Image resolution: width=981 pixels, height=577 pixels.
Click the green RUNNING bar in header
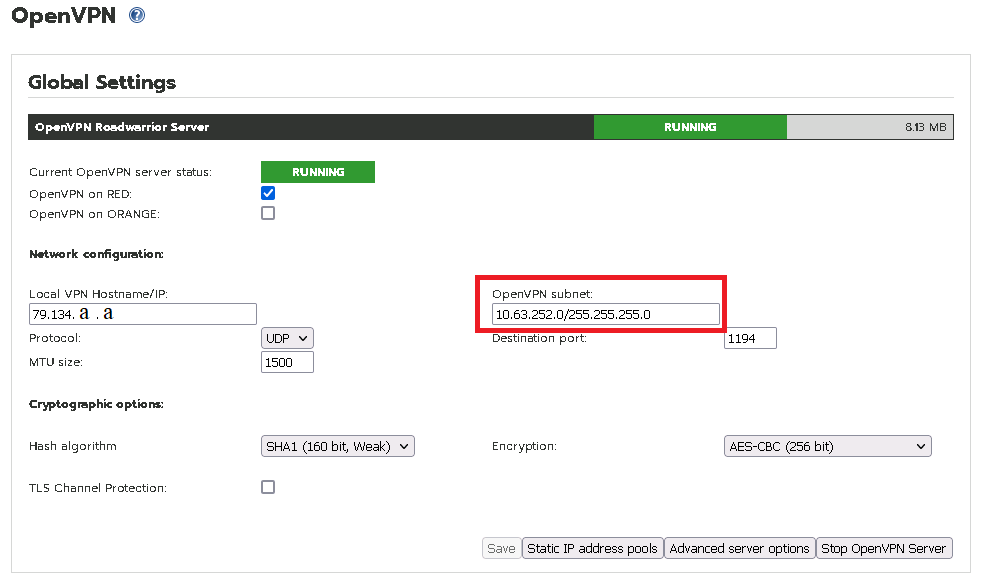point(690,127)
